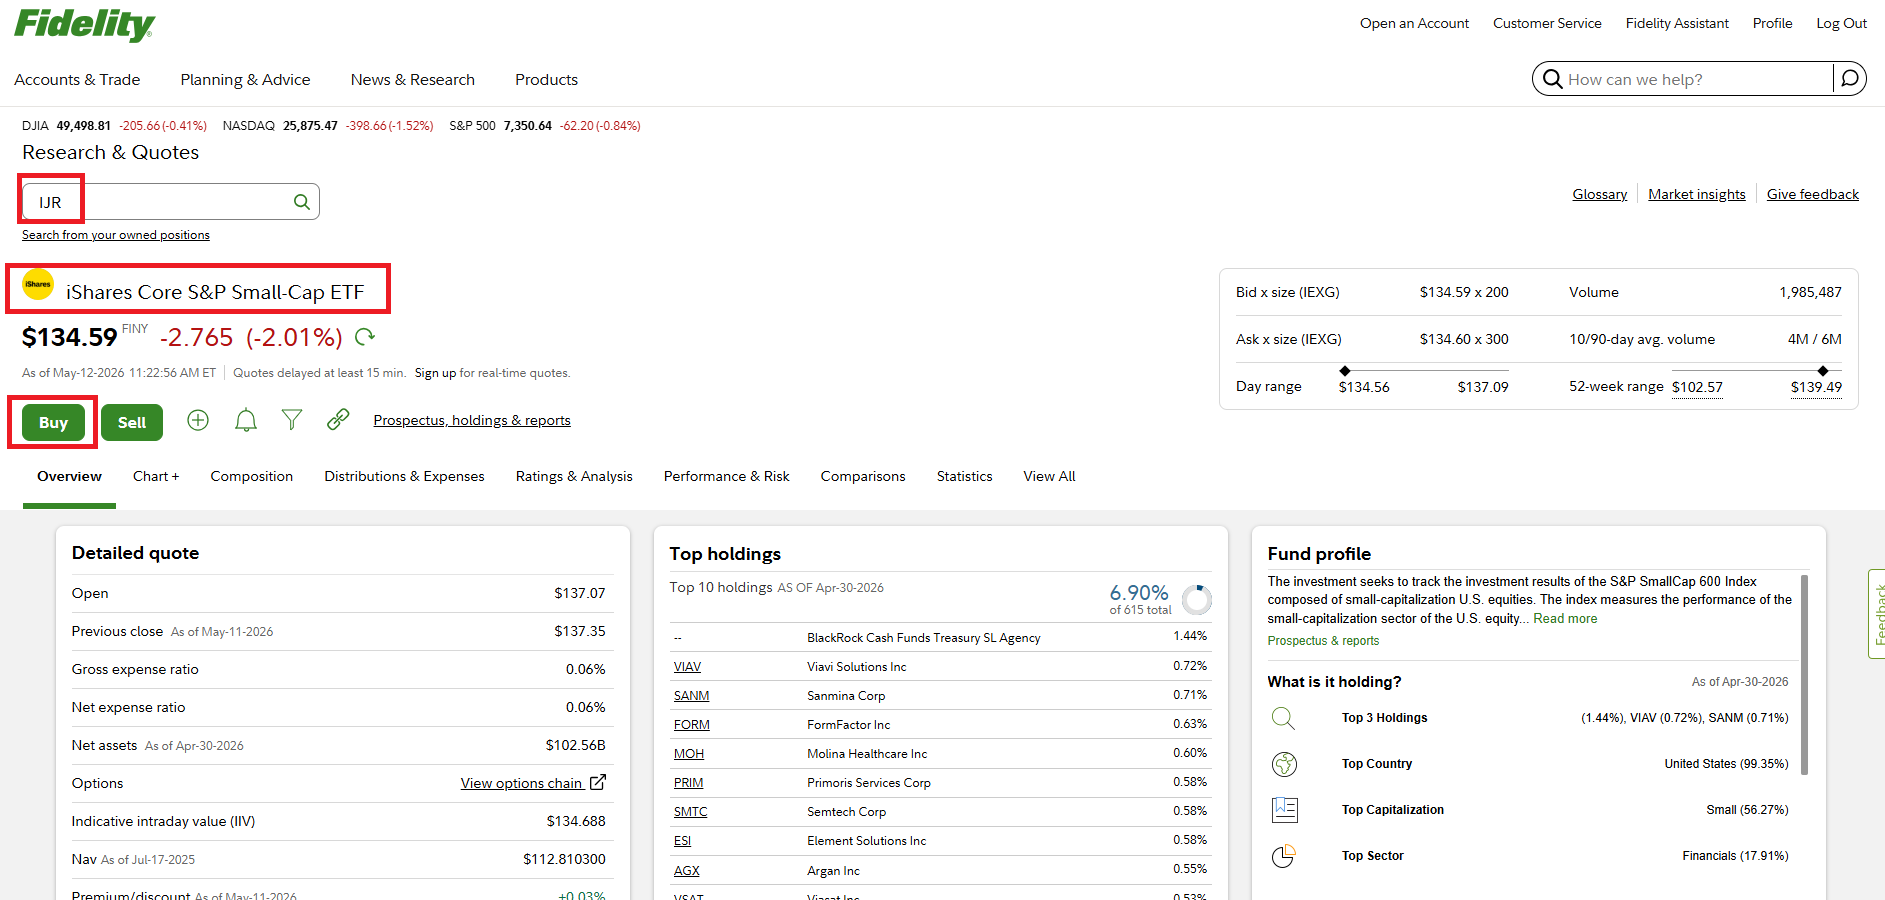Switch to the Composition tab
The image size is (1885, 900).
click(251, 476)
